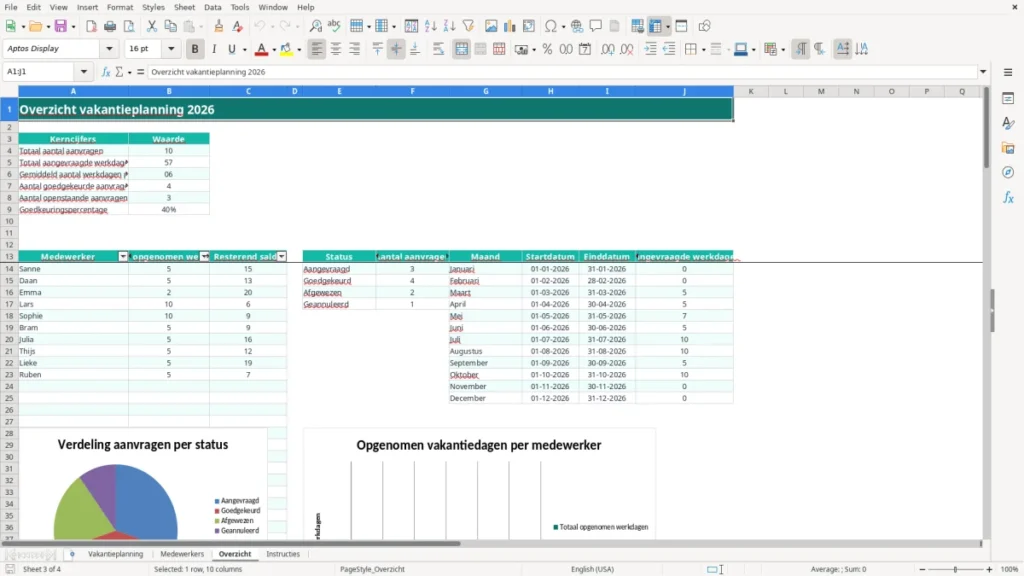Click the Insert Chart icon
Image resolution: width=1024 pixels, height=576 pixels.
click(x=510, y=26)
